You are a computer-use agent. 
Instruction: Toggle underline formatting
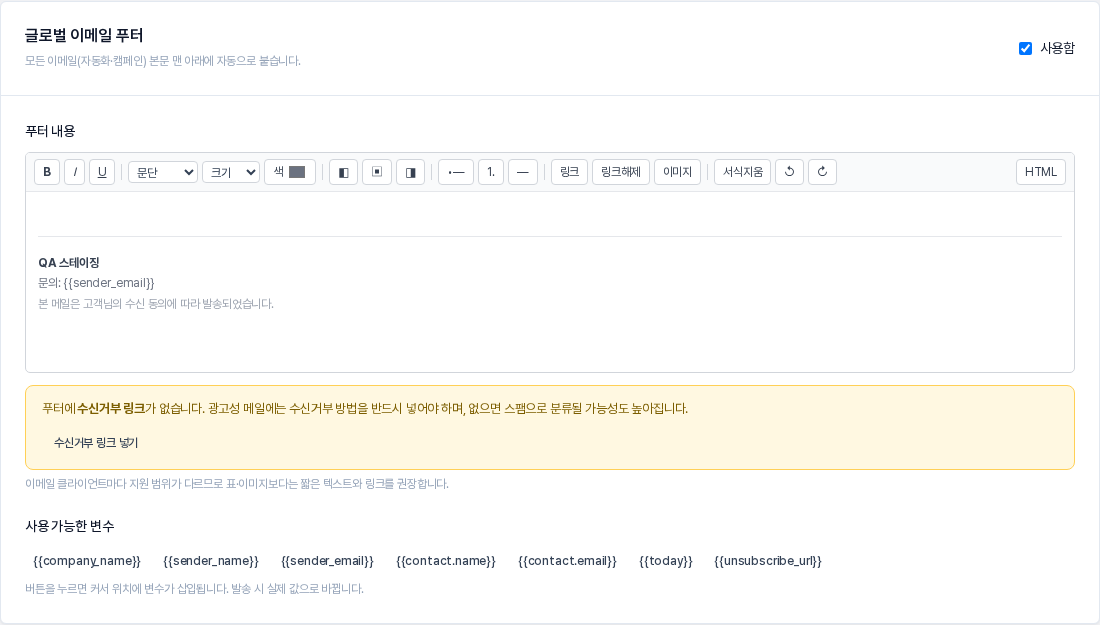102,172
